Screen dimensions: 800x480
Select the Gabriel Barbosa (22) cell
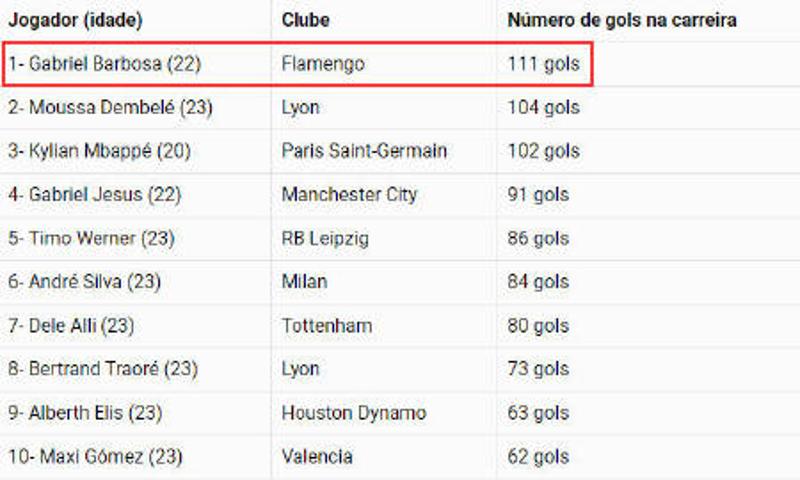click(x=105, y=64)
